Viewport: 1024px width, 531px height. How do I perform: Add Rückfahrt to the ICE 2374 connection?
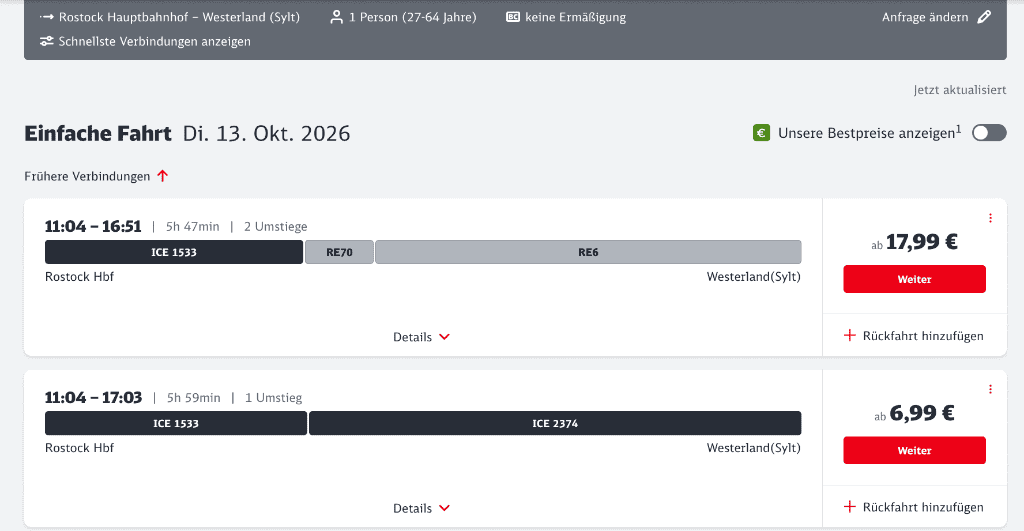[914, 507]
